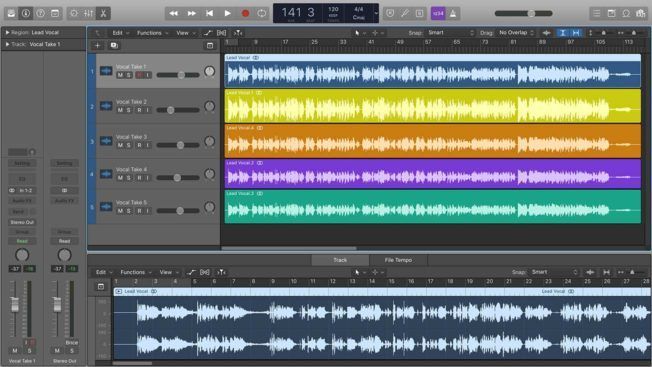
Task: Open the audio editor Functions menu
Action: click(136, 272)
